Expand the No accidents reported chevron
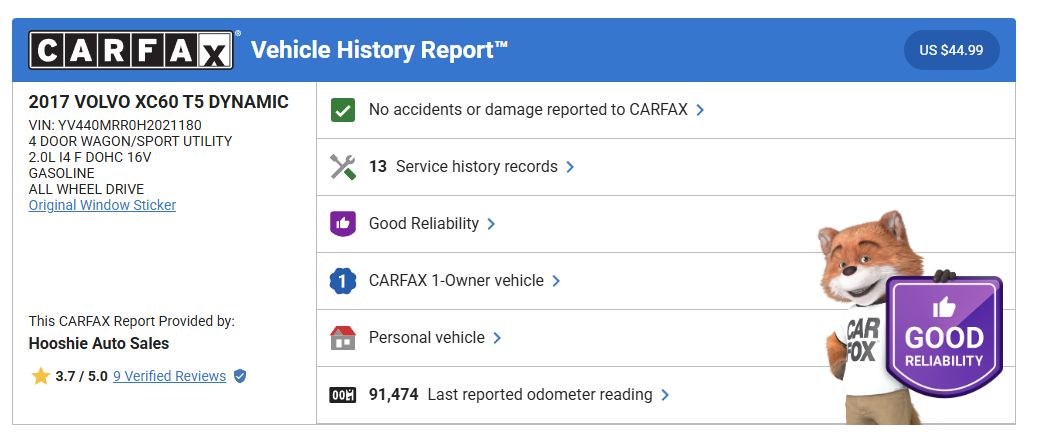1048x435 pixels. pos(700,110)
